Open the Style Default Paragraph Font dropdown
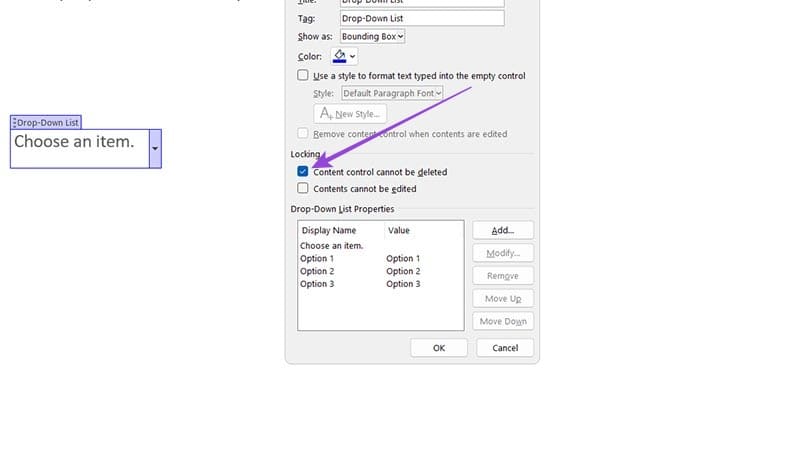This screenshot has height=460, width=800. click(x=392, y=93)
